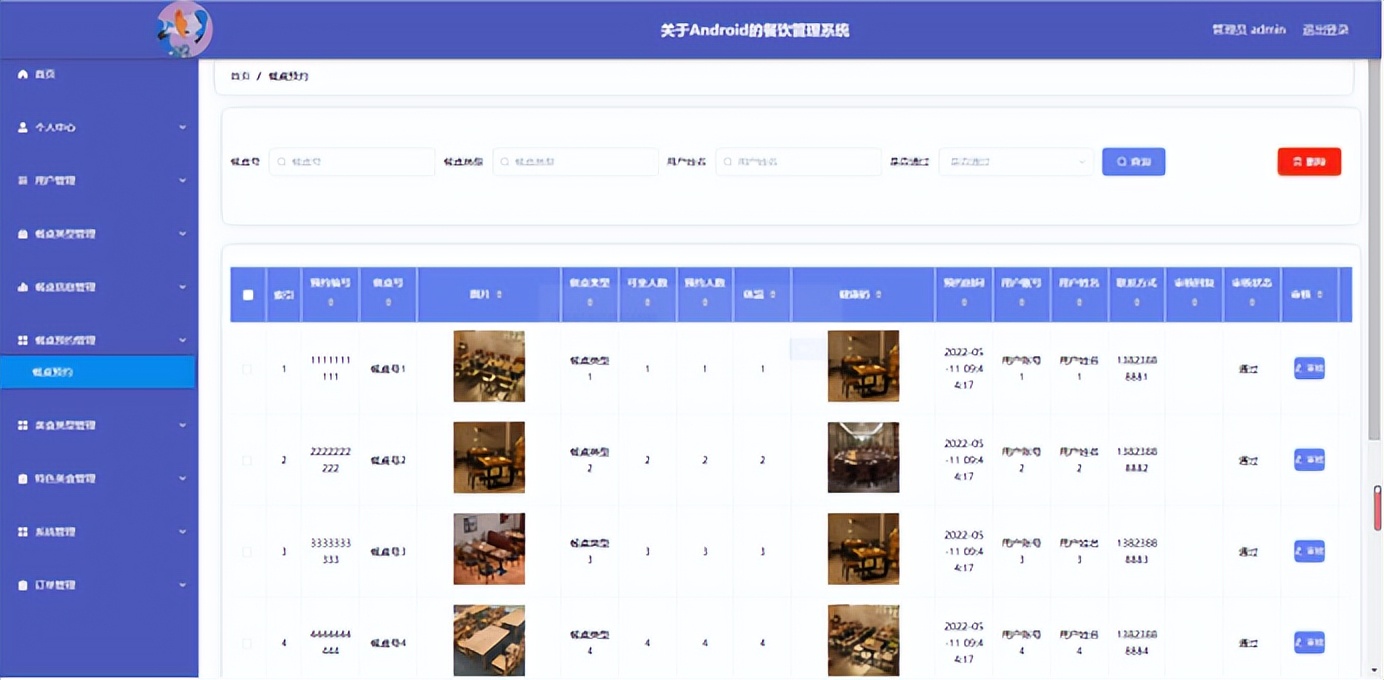Click the 订单管理 order management sidebar icon
The width and height of the screenshot is (1384, 680).
click(24, 584)
